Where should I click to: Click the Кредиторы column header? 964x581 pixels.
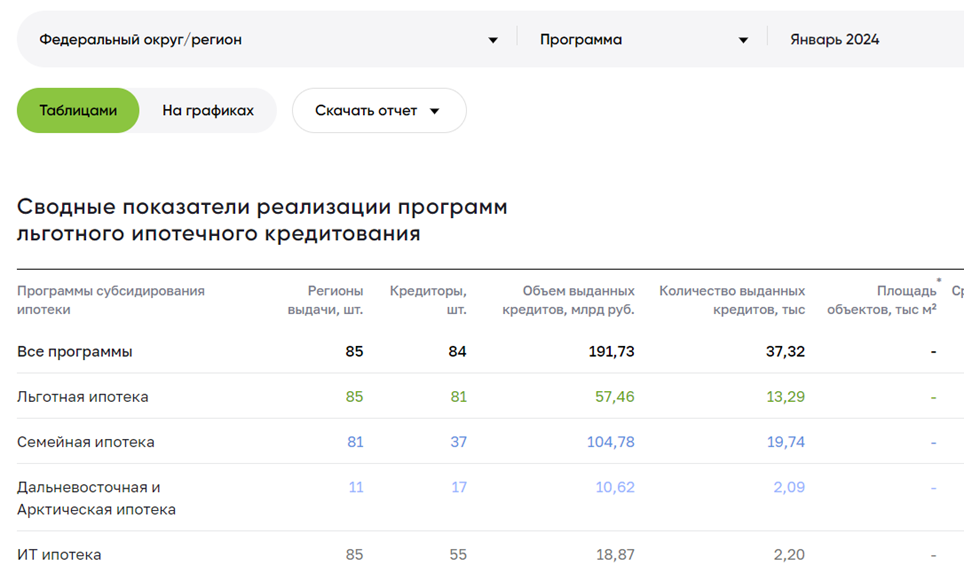coord(428,300)
